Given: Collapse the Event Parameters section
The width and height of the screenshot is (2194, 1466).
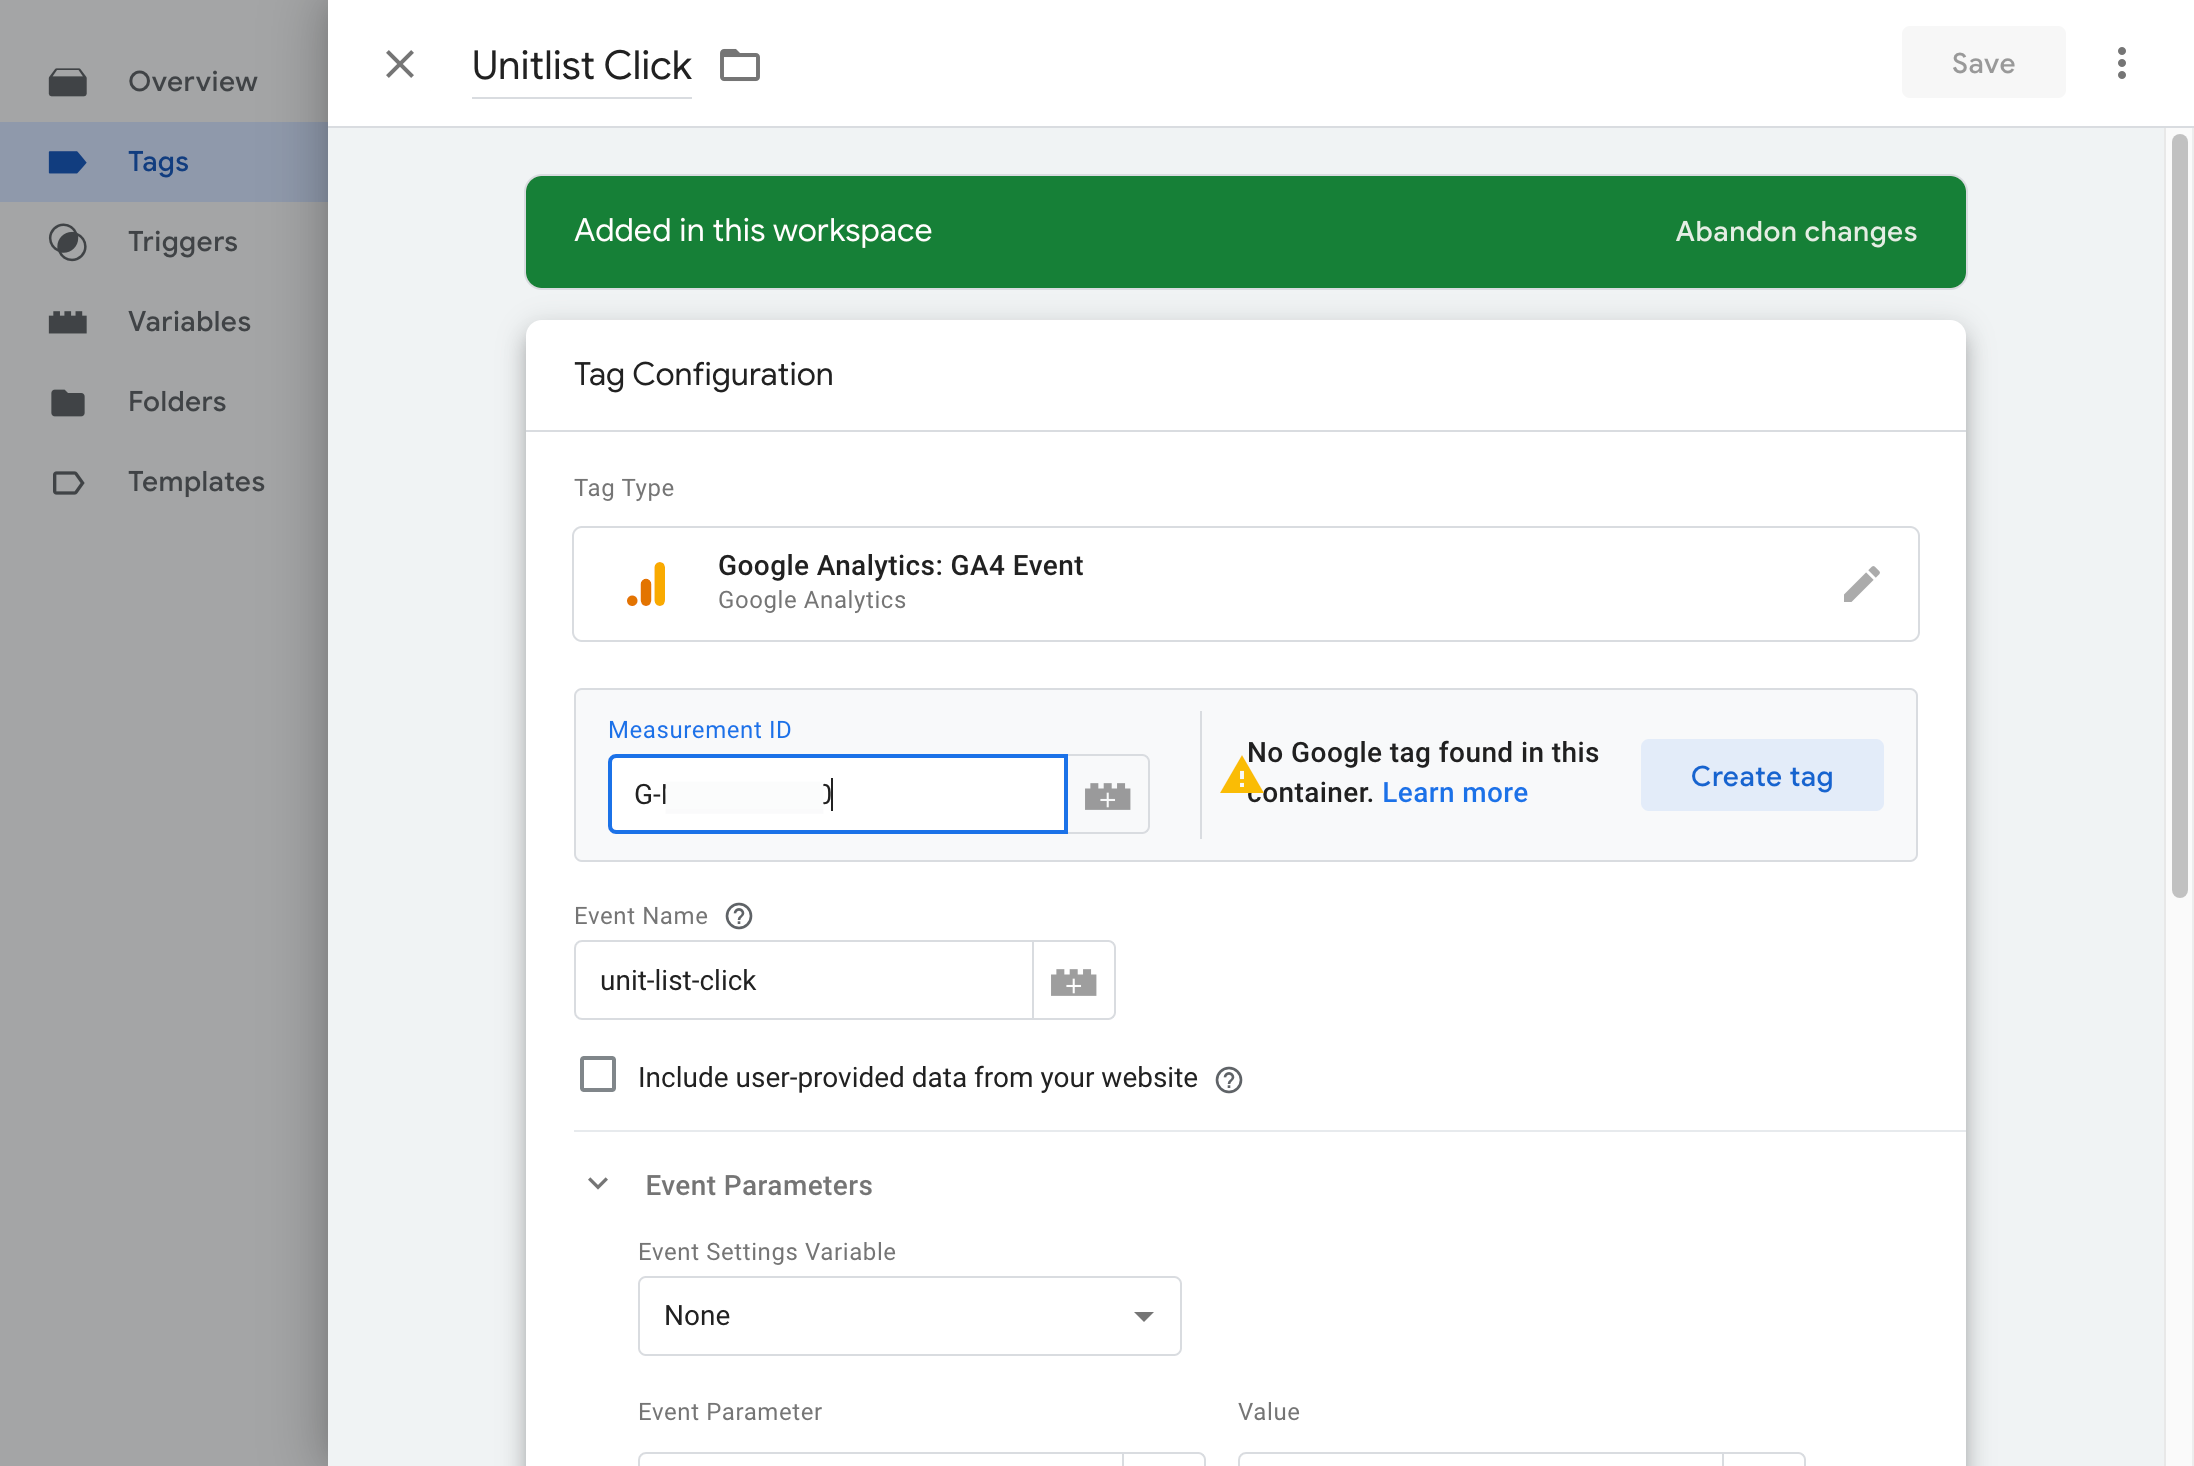Looking at the screenshot, I should point(598,1184).
